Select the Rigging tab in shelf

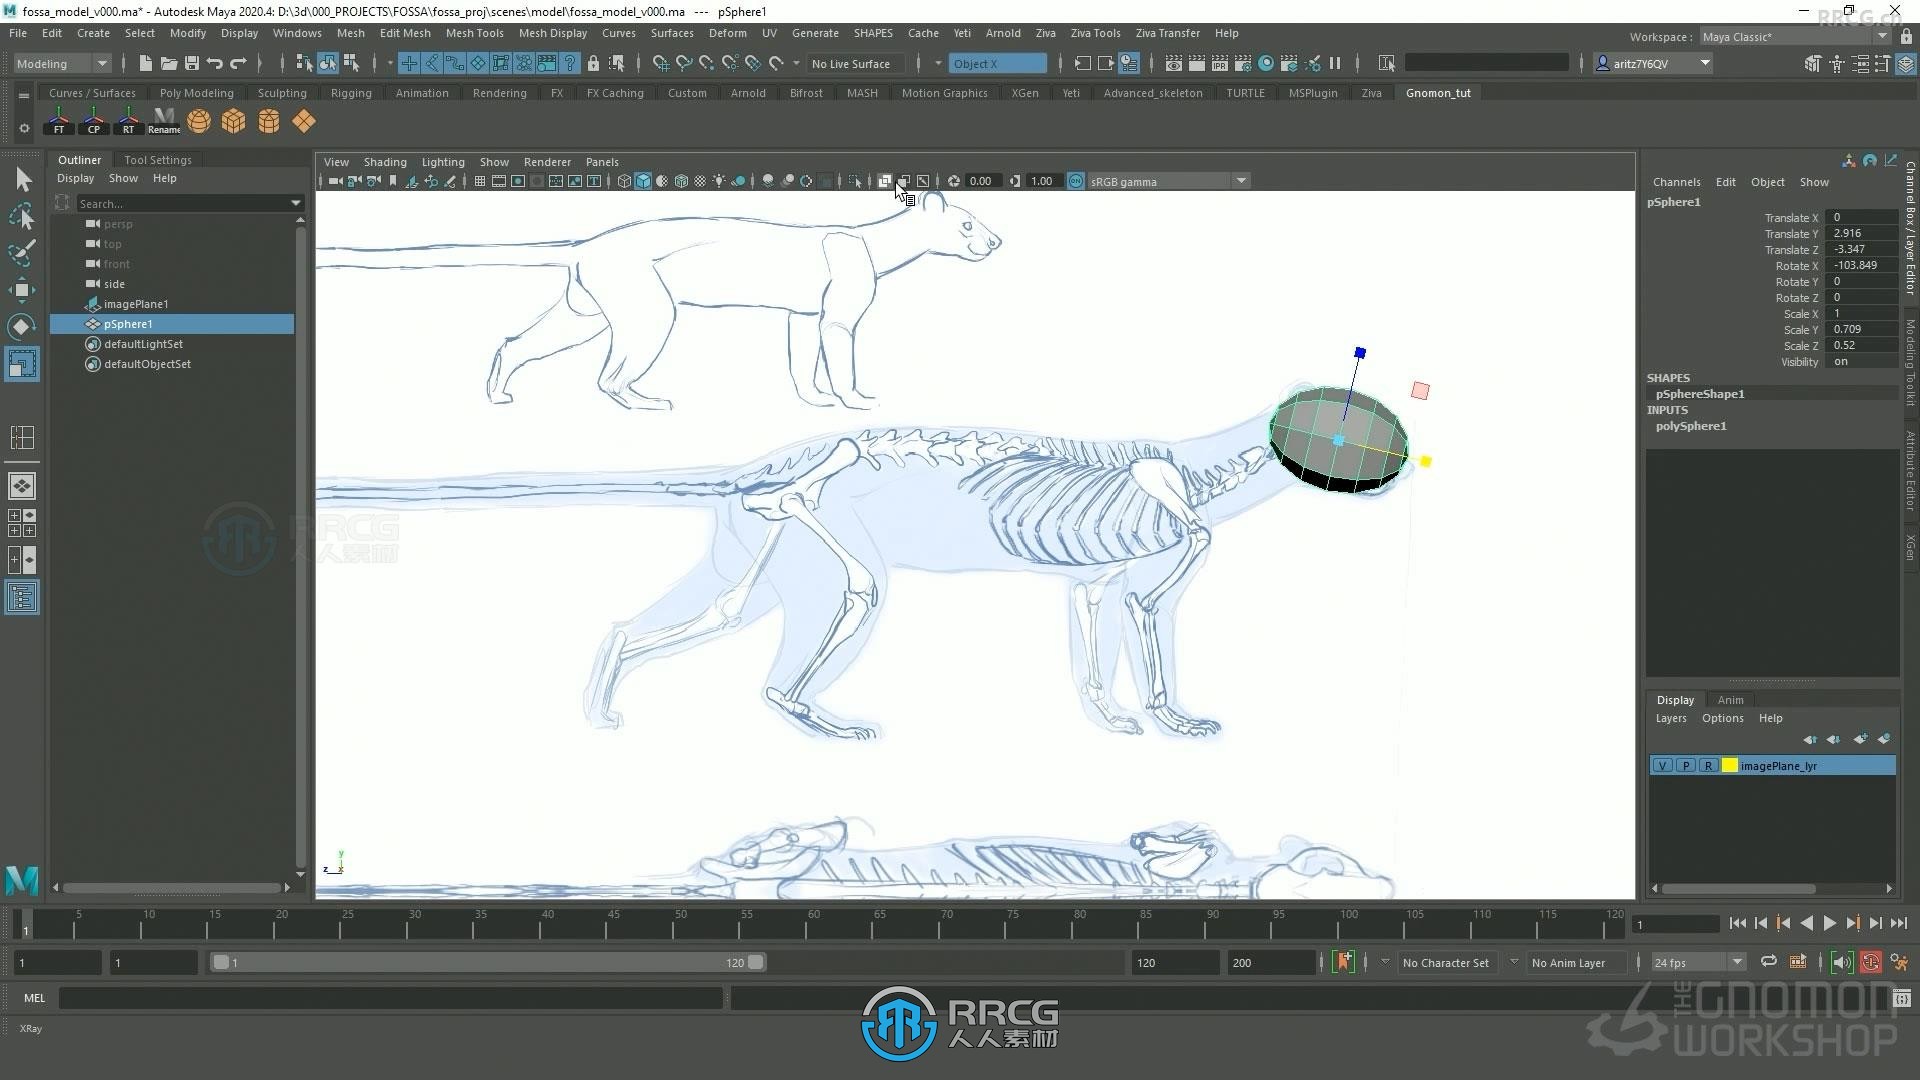click(x=351, y=92)
